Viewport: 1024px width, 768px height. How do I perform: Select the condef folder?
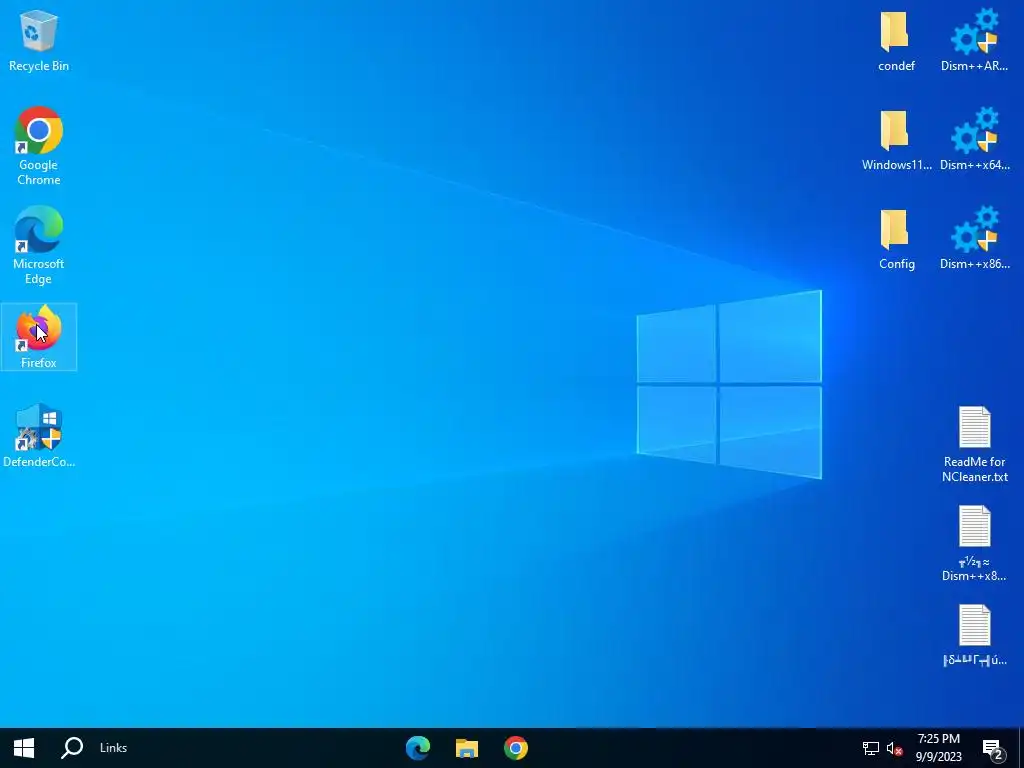[896, 40]
